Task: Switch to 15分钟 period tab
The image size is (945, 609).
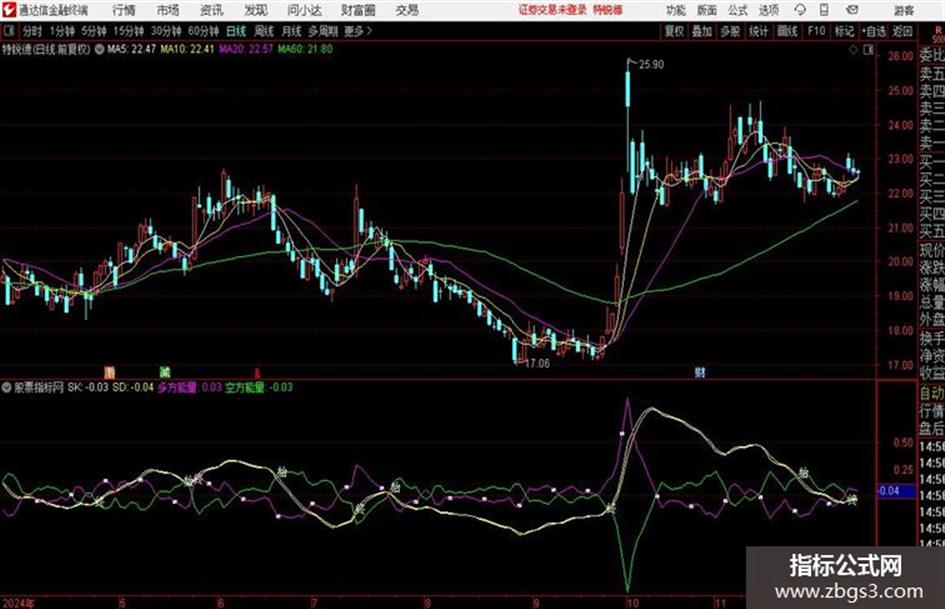Action: pos(128,31)
